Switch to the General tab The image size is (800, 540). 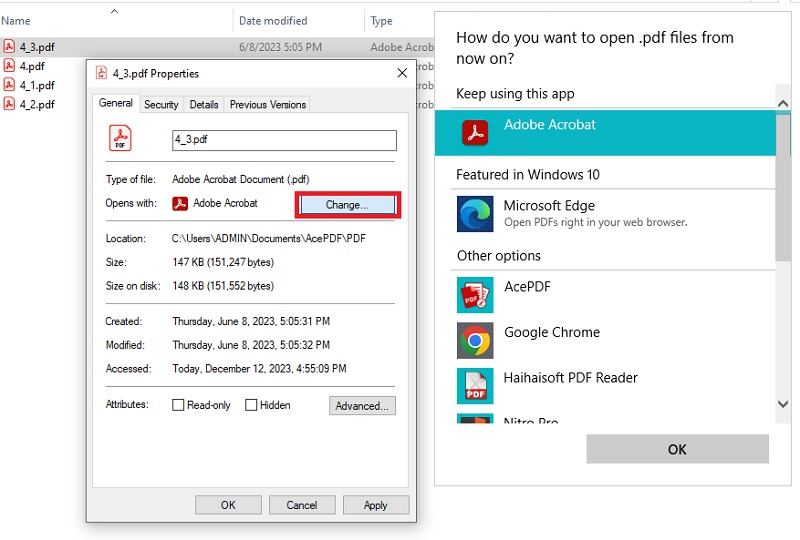click(x=115, y=103)
